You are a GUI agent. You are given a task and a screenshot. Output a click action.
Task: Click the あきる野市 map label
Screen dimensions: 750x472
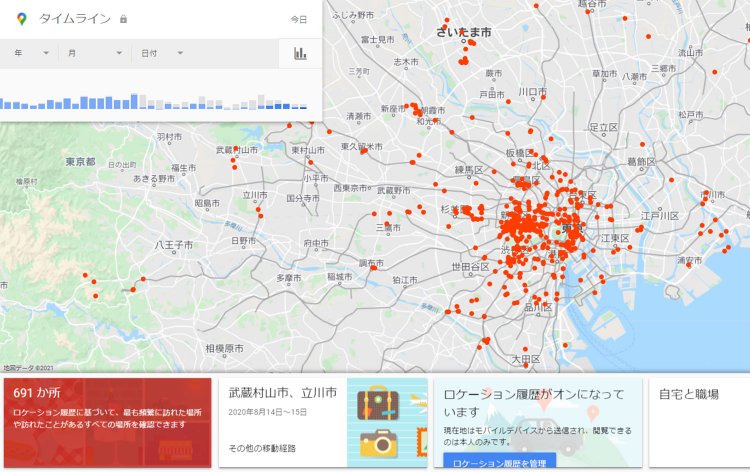[154, 178]
